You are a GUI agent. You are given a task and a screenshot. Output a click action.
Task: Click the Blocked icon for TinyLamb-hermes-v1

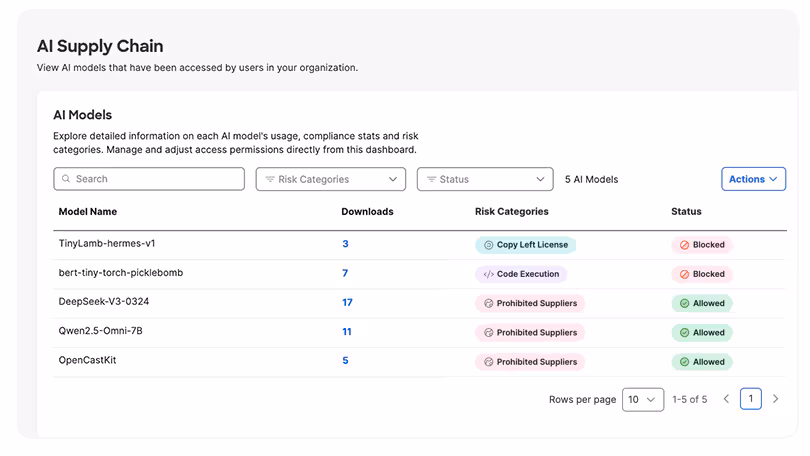(x=684, y=245)
